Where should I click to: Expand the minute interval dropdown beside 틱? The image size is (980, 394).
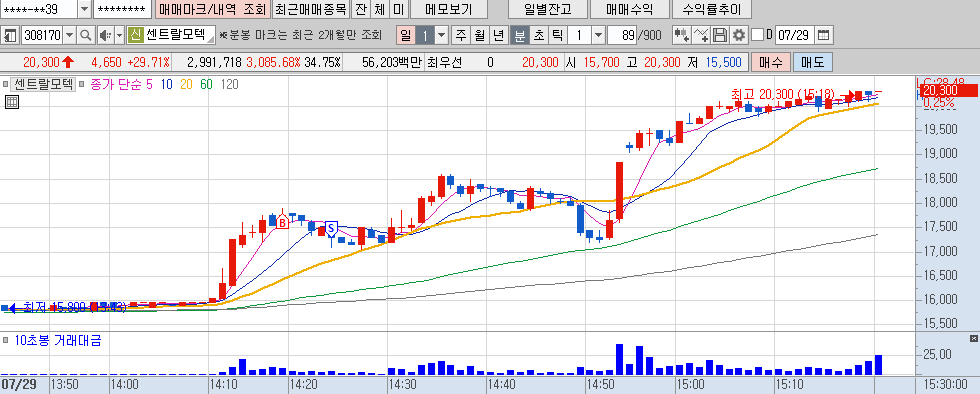[x=598, y=35]
